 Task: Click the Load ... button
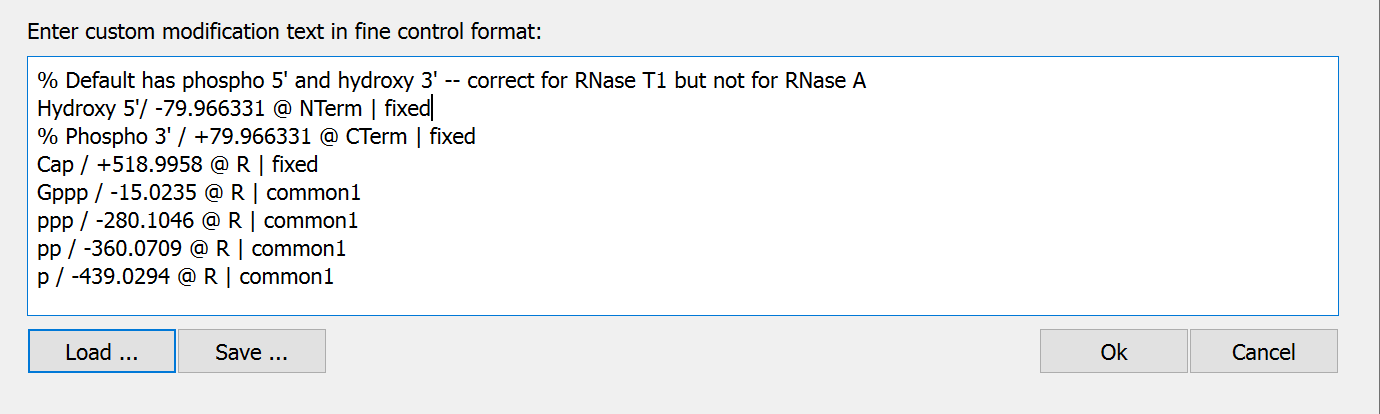[x=102, y=352]
